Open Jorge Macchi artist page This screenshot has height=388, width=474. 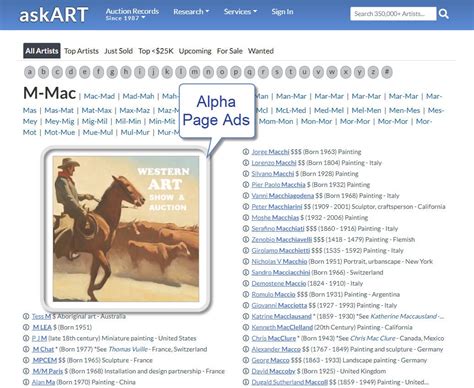(x=270, y=152)
